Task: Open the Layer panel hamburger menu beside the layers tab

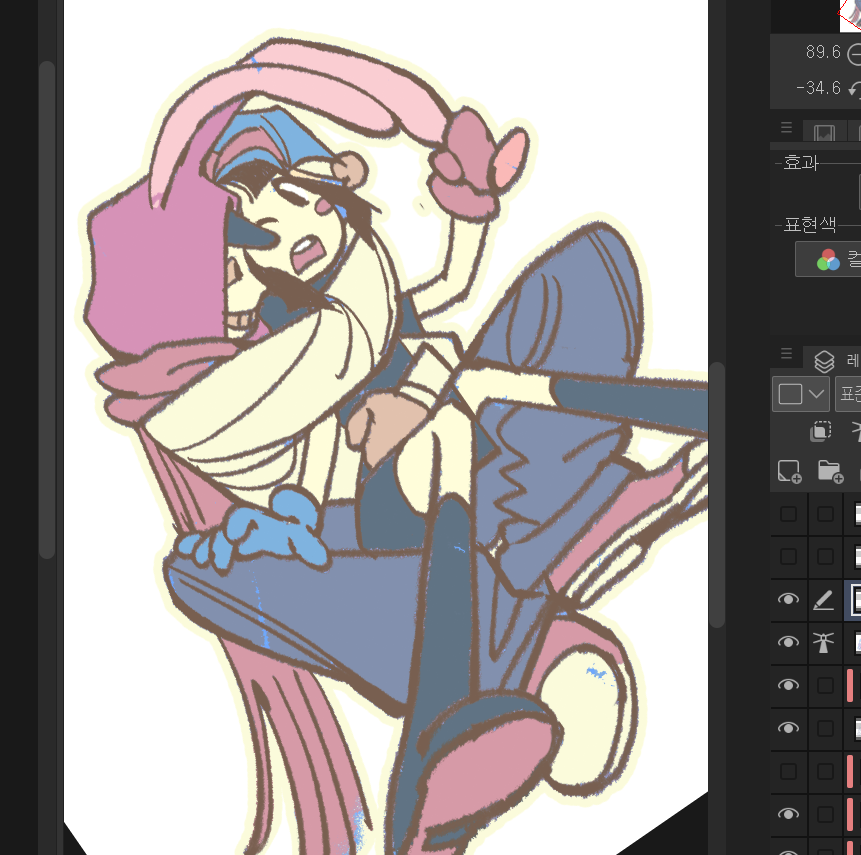Action: point(786,354)
